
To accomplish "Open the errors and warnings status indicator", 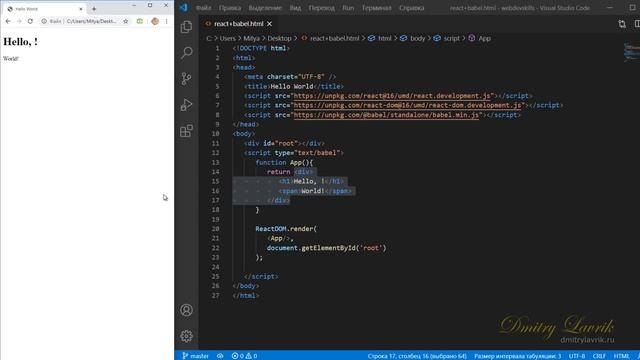I will (x=244, y=356).
